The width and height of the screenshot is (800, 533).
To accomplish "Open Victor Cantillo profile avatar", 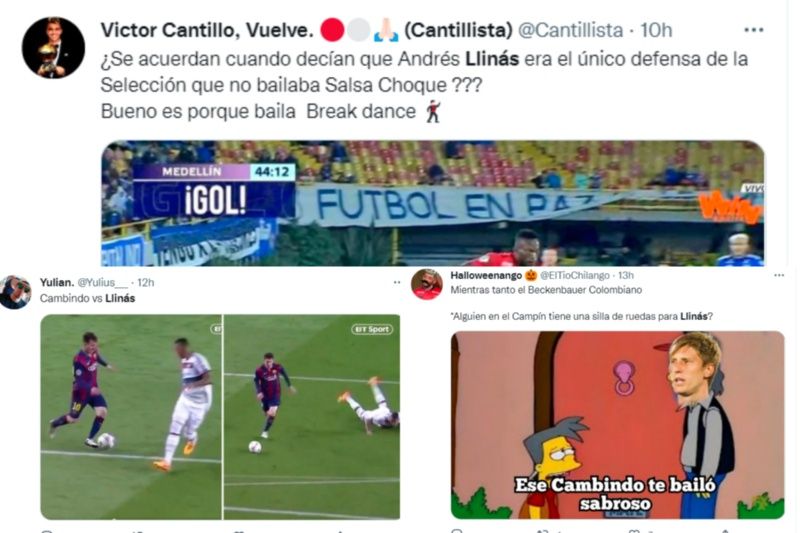I will (x=53, y=47).
